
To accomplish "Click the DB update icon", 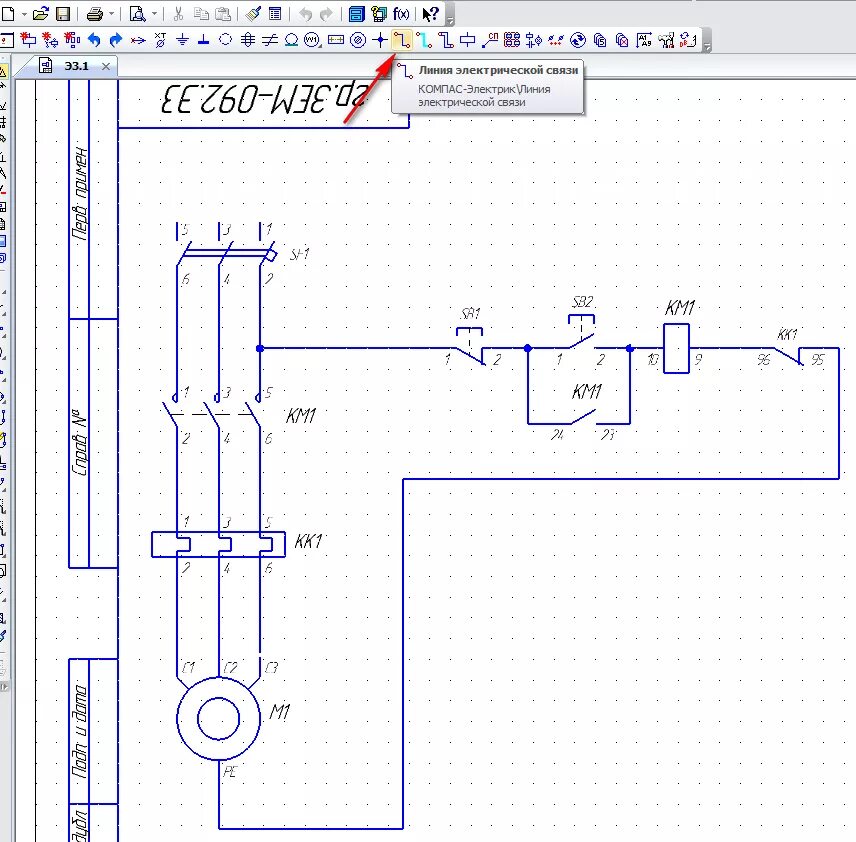I will tap(689, 40).
